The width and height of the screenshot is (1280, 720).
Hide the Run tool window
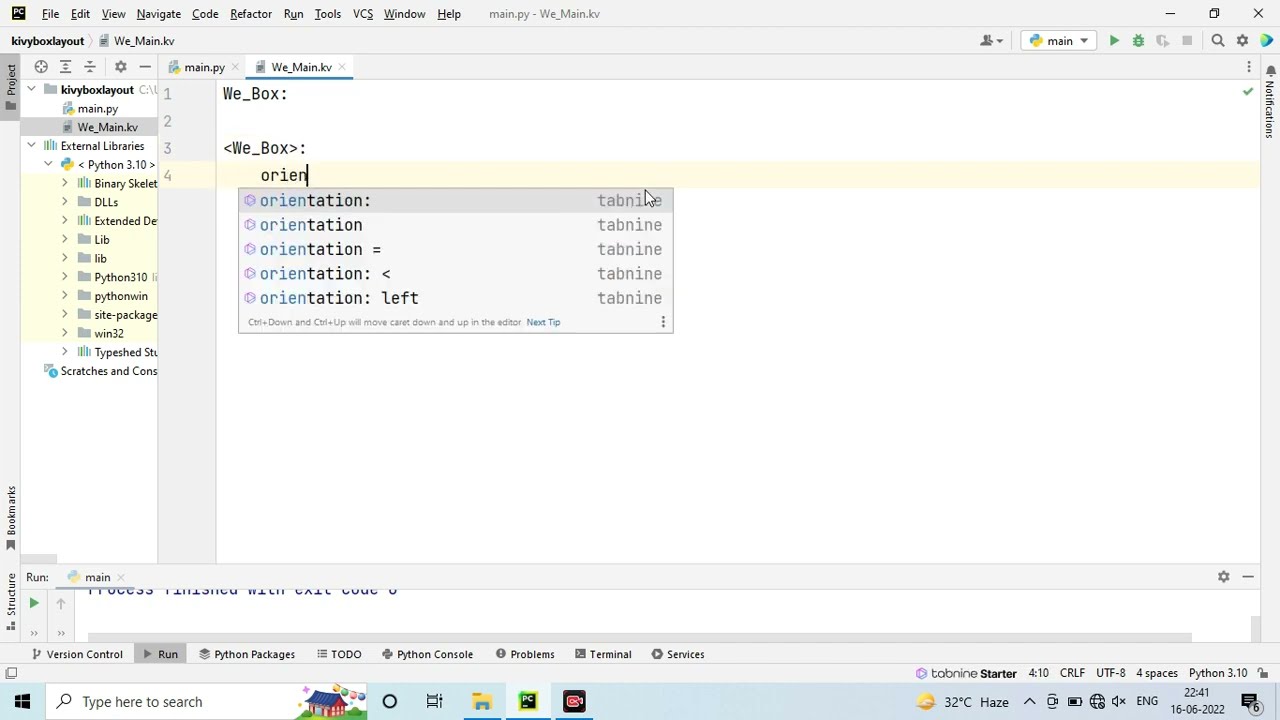(x=1248, y=577)
